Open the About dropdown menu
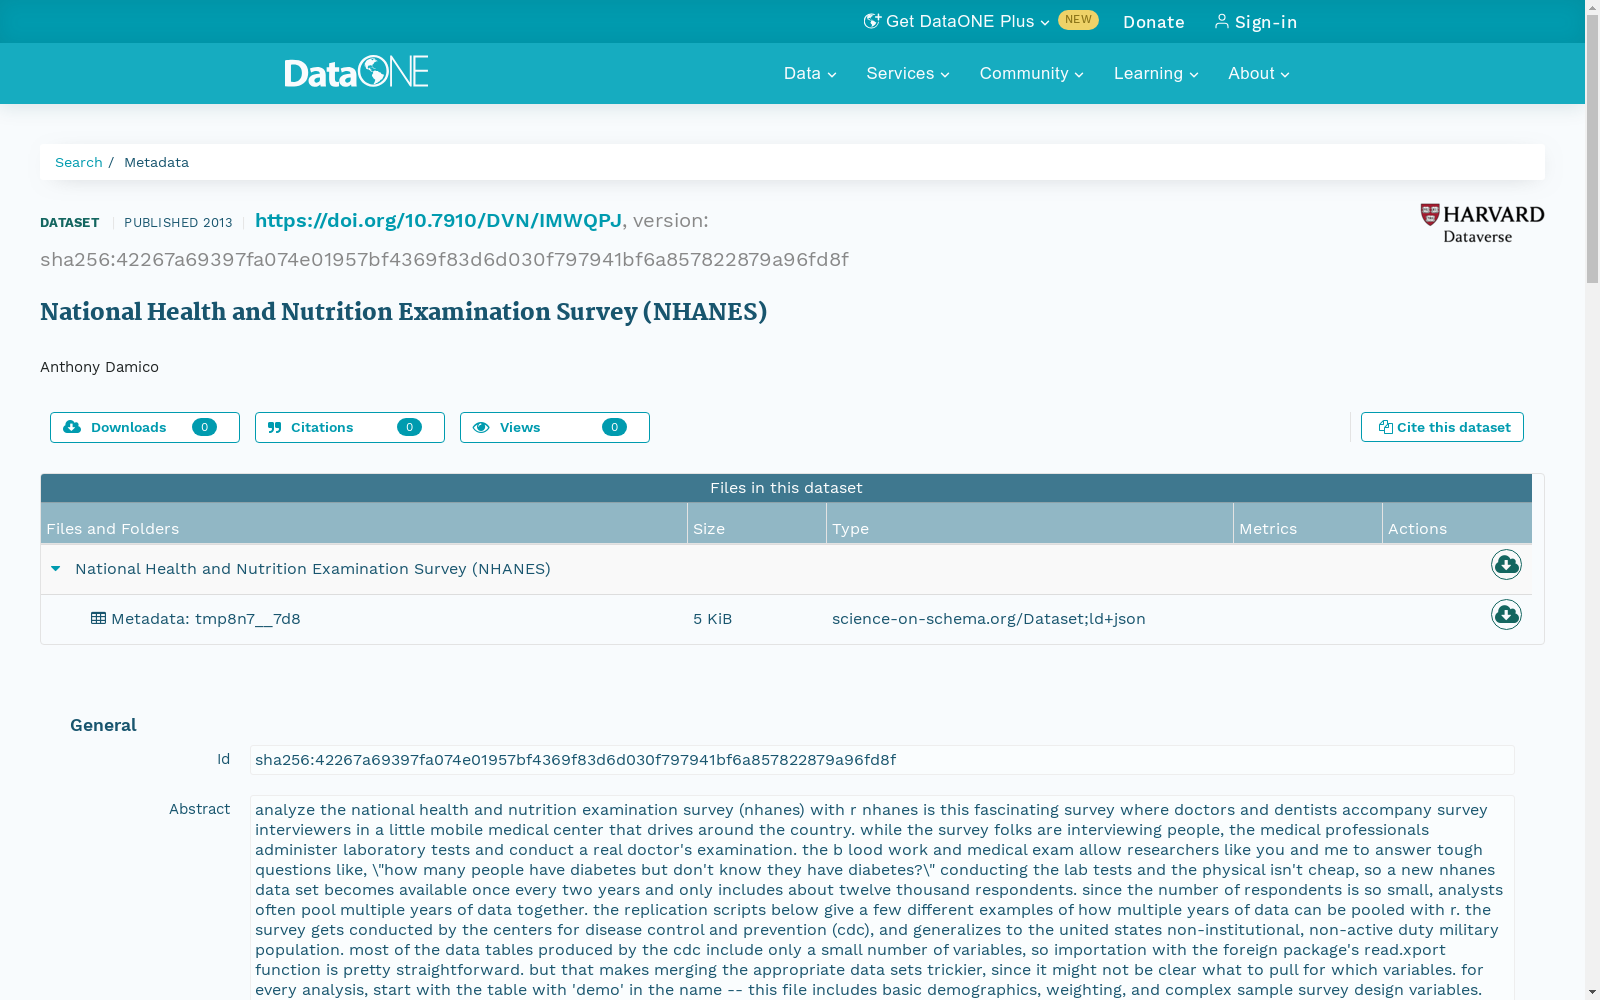This screenshot has width=1600, height=1000. pyautogui.click(x=1259, y=73)
